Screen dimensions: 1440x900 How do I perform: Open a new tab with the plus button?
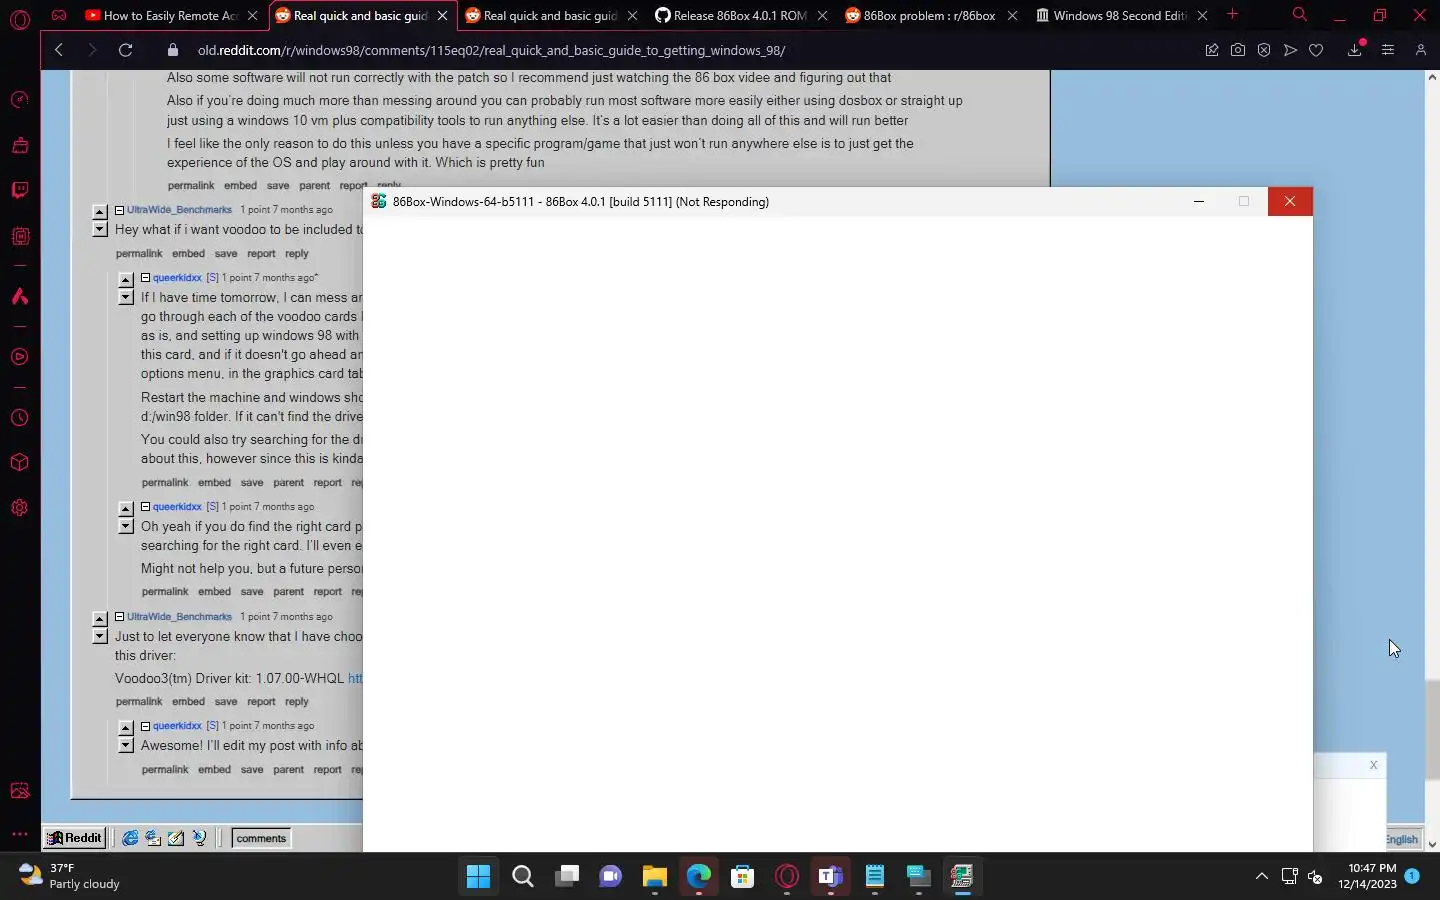tap(1233, 15)
